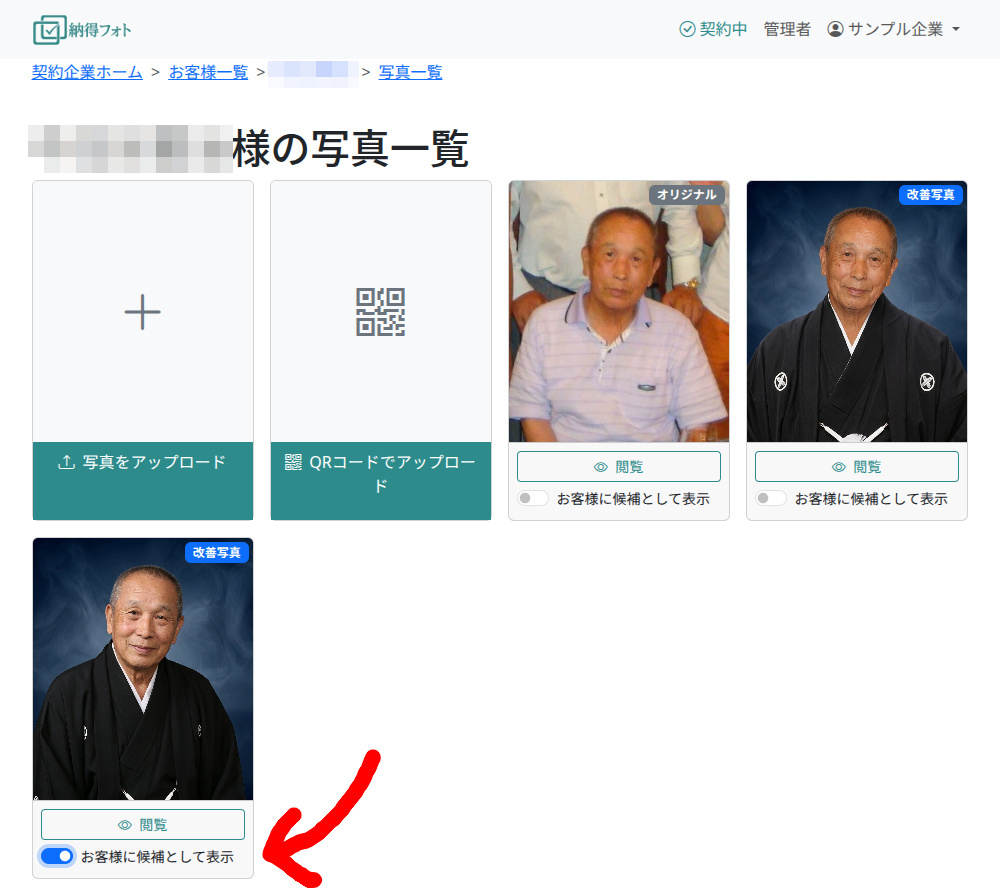Viewport: 1000px width, 893px height.
Task: Click the オリジナル badge label
Action: click(686, 195)
